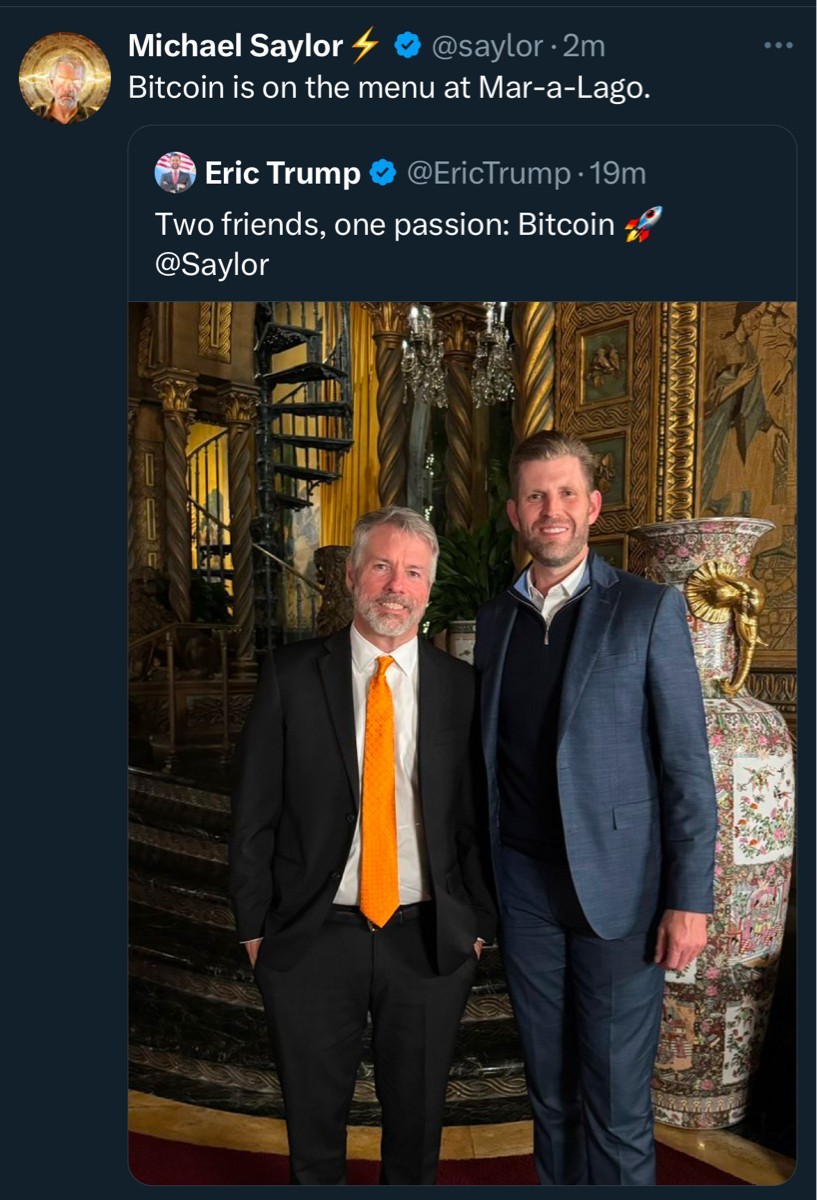Click Eric Trump's small avatar in the quoted tweet
Viewport: 817px width, 1200px height.
click(175, 173)
